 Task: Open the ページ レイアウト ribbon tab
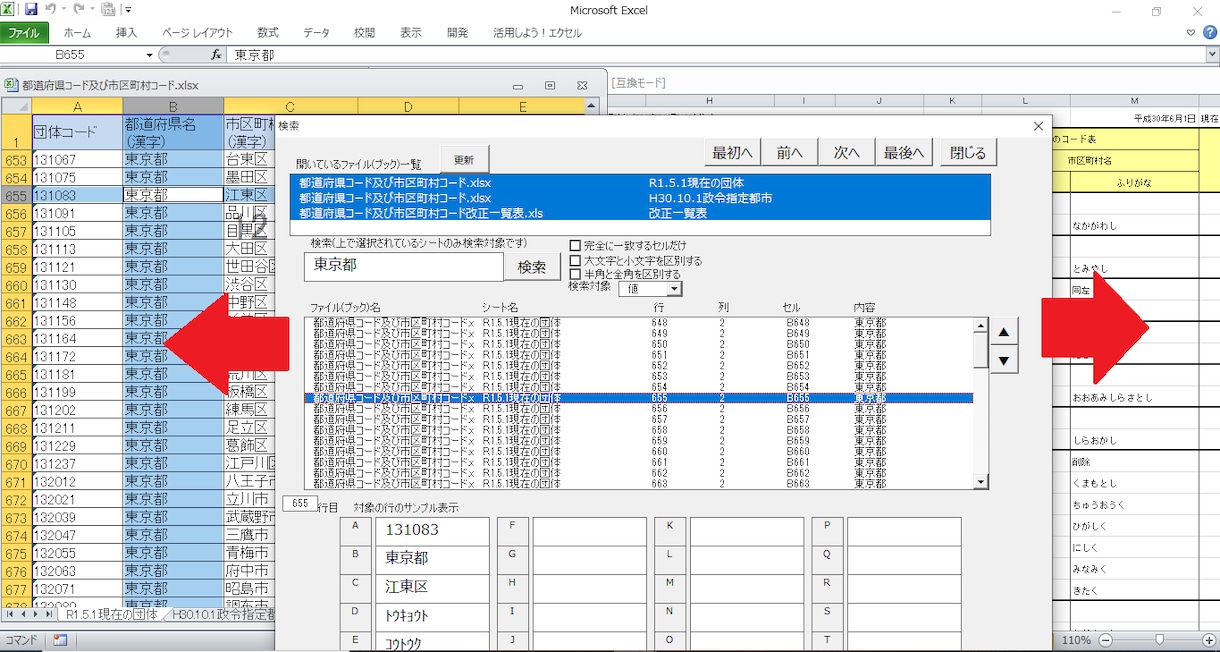tap(197, 33)
